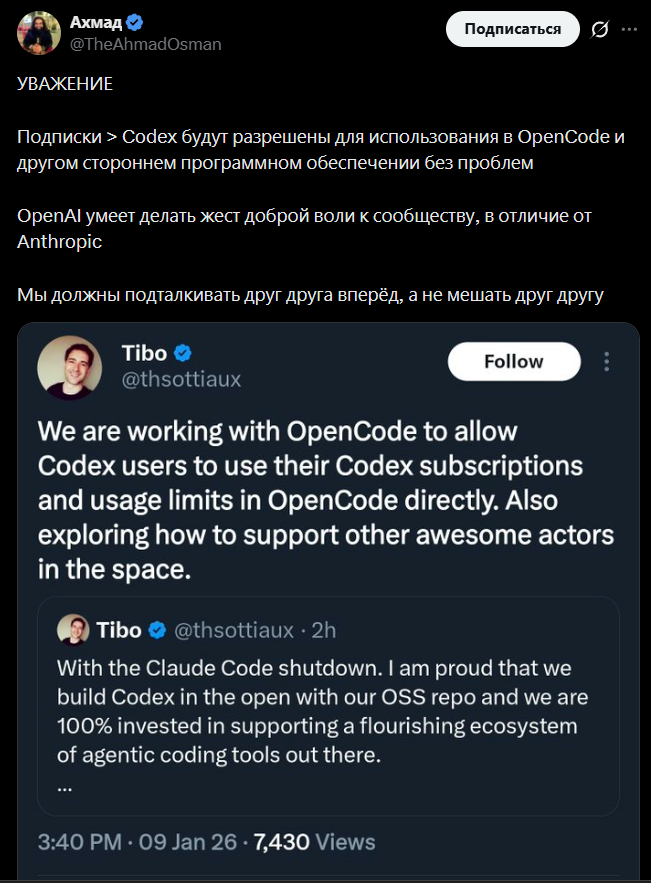Screen dimensions: 651x883
Task: Click the 7,430 Views counter
Action: click(x=315, y=842)
